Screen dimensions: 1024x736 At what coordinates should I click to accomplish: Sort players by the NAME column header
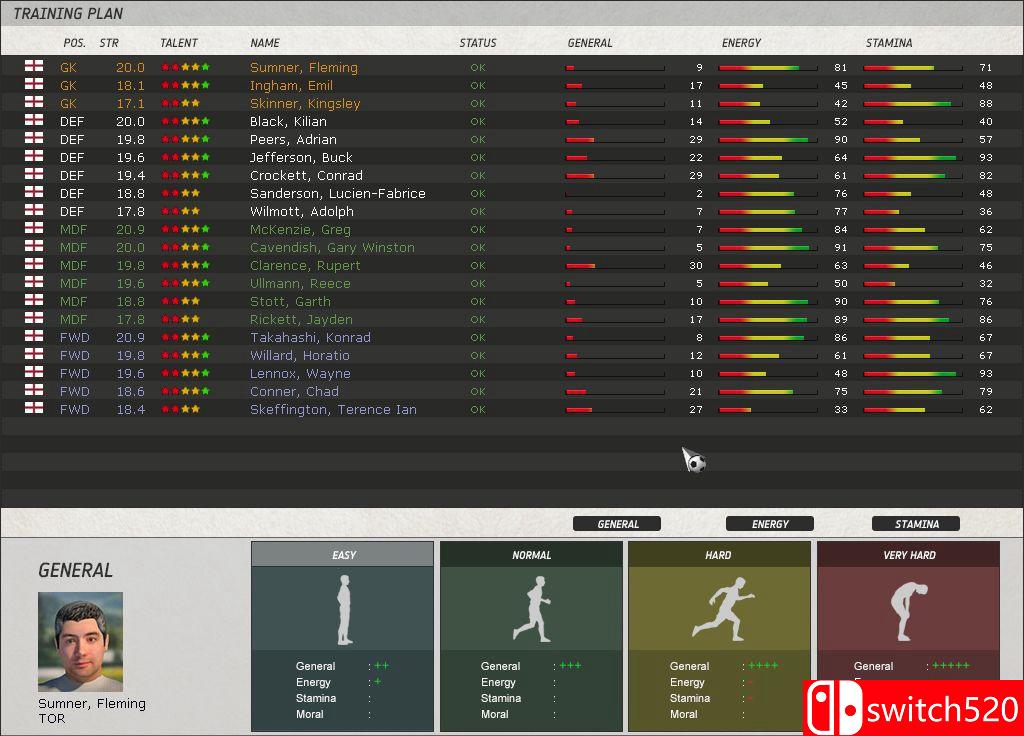pos(265,43)
